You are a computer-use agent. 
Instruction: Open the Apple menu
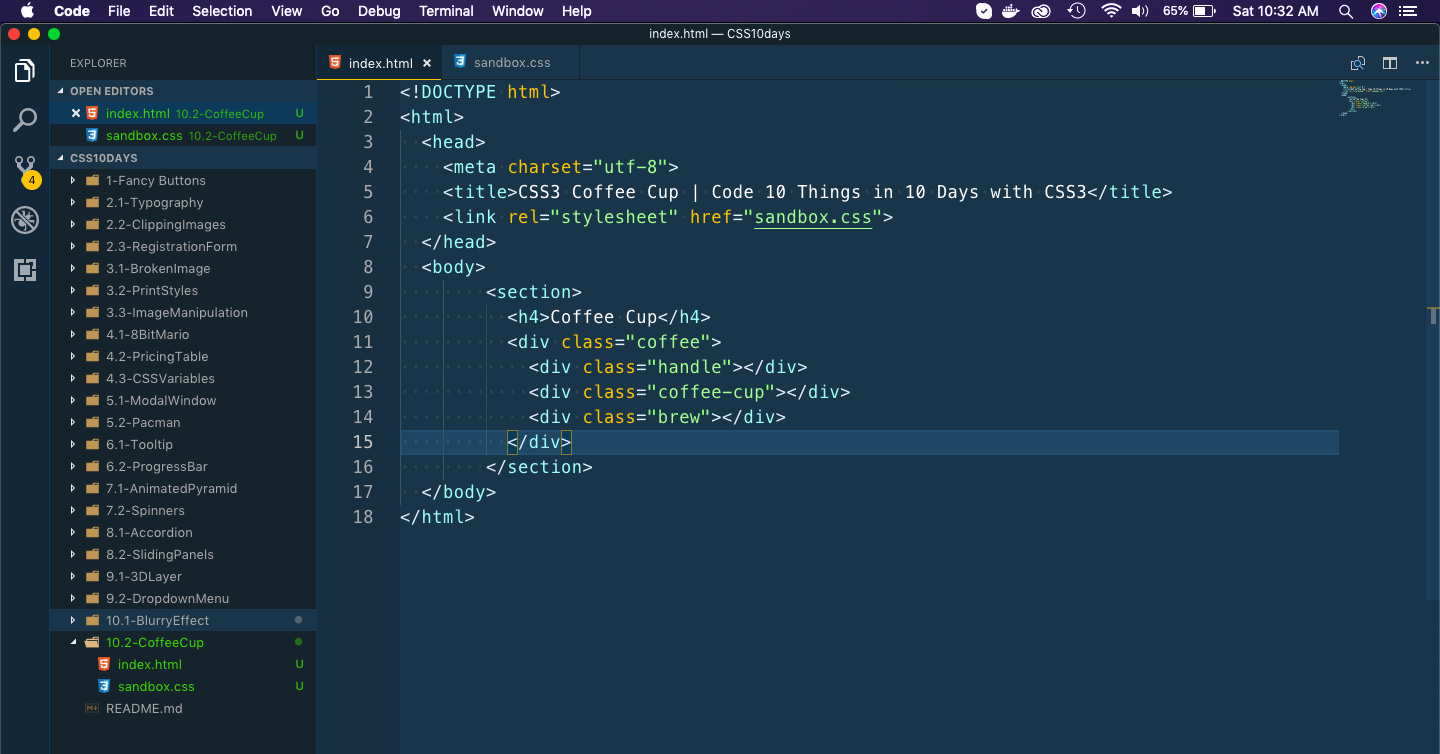click(x=27, y=11)
